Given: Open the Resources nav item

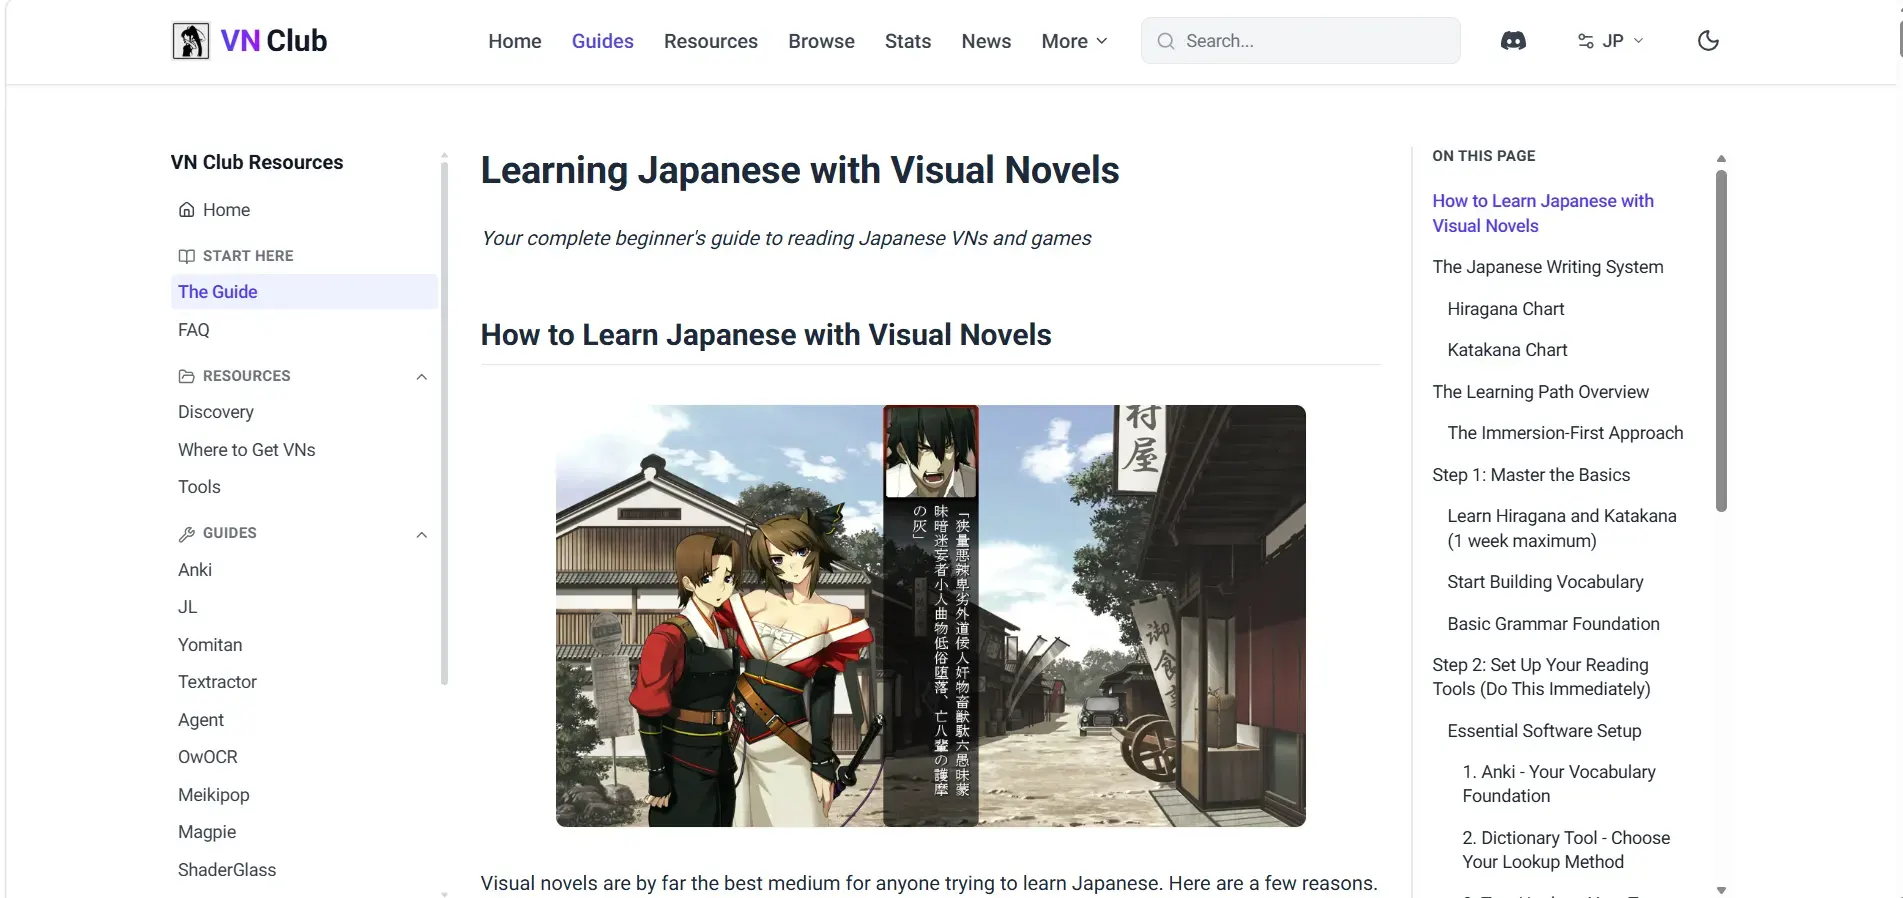Looking at the screenshot, I should coord(711,41).
